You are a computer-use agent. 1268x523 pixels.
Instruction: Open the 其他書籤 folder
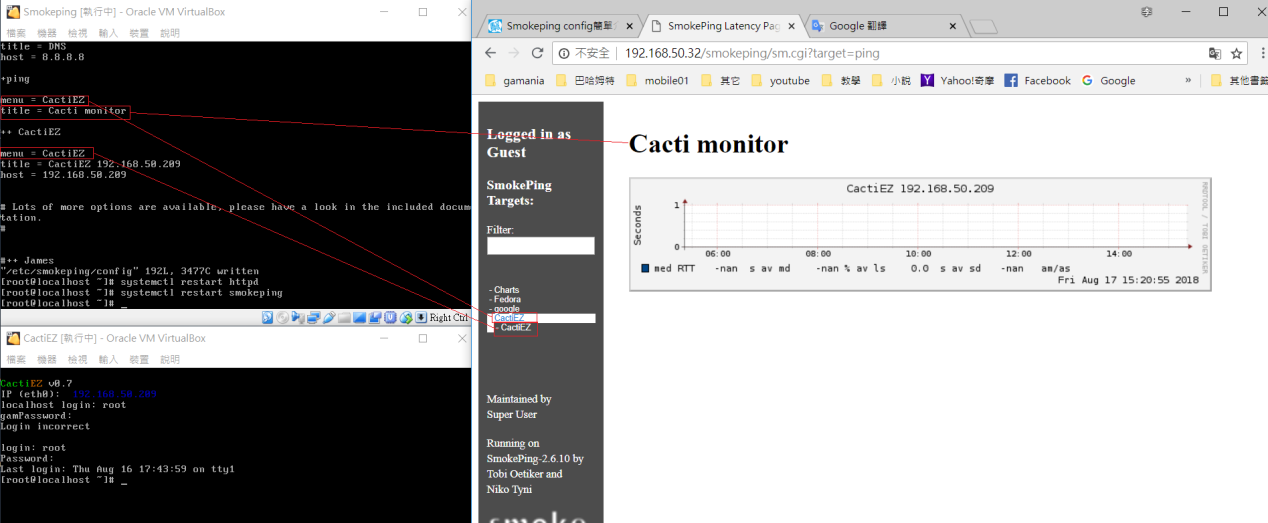click(1237, 81)
